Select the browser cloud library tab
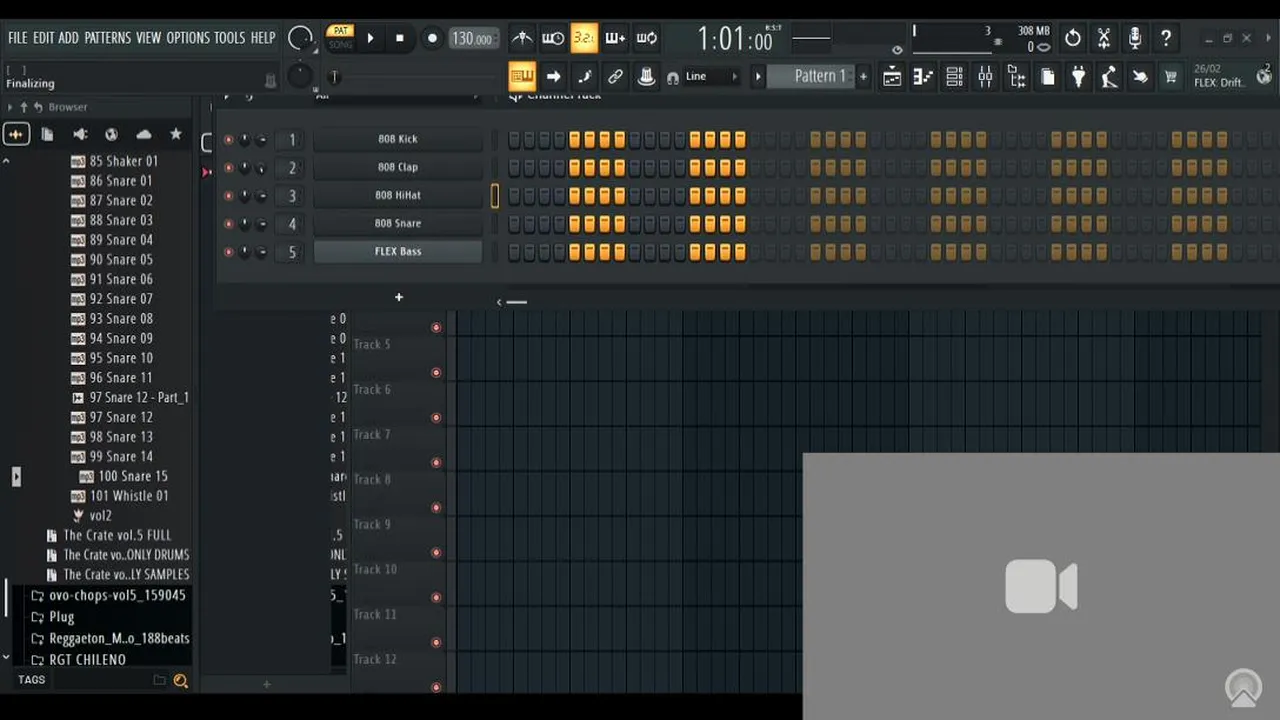Viewport: 1280px width, 720px height. (x=144, y=134)
